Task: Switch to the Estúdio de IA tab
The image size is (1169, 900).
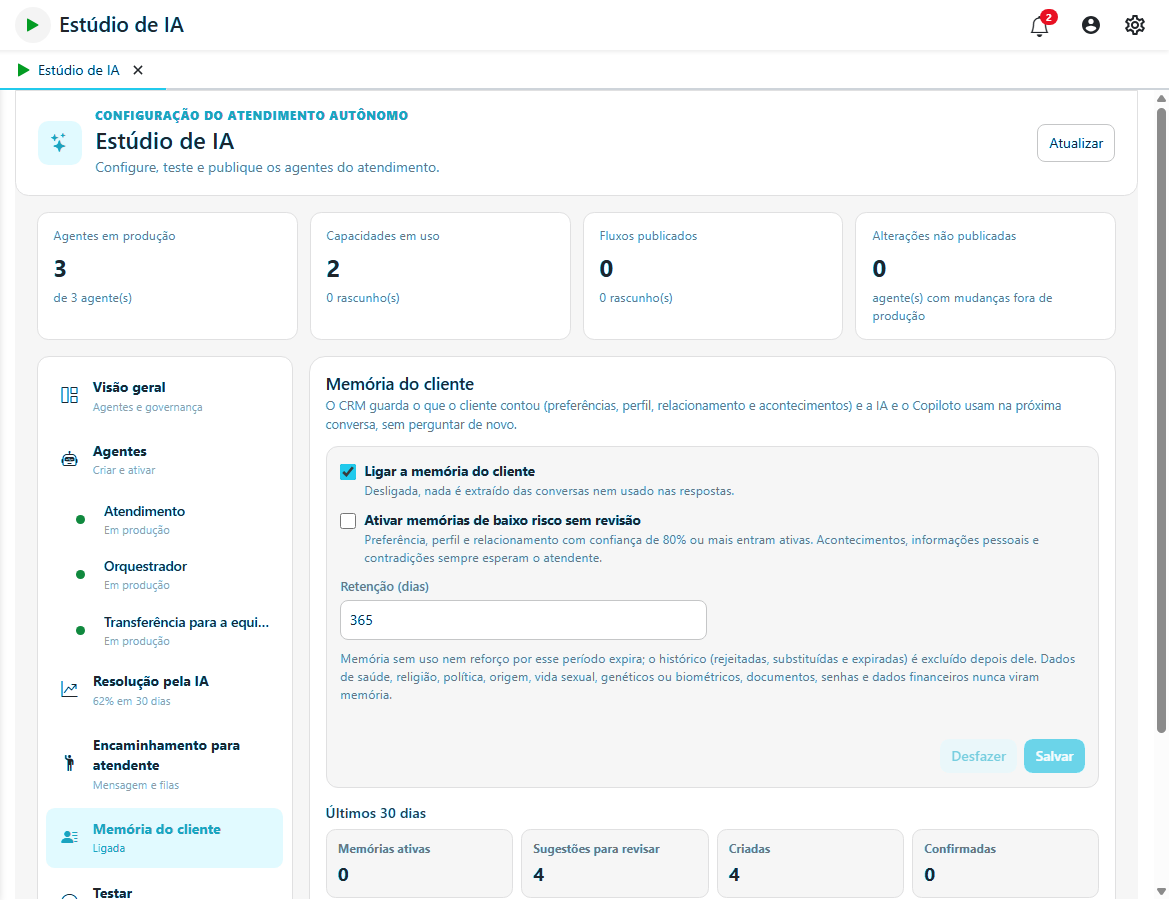Action: (78, 70)
